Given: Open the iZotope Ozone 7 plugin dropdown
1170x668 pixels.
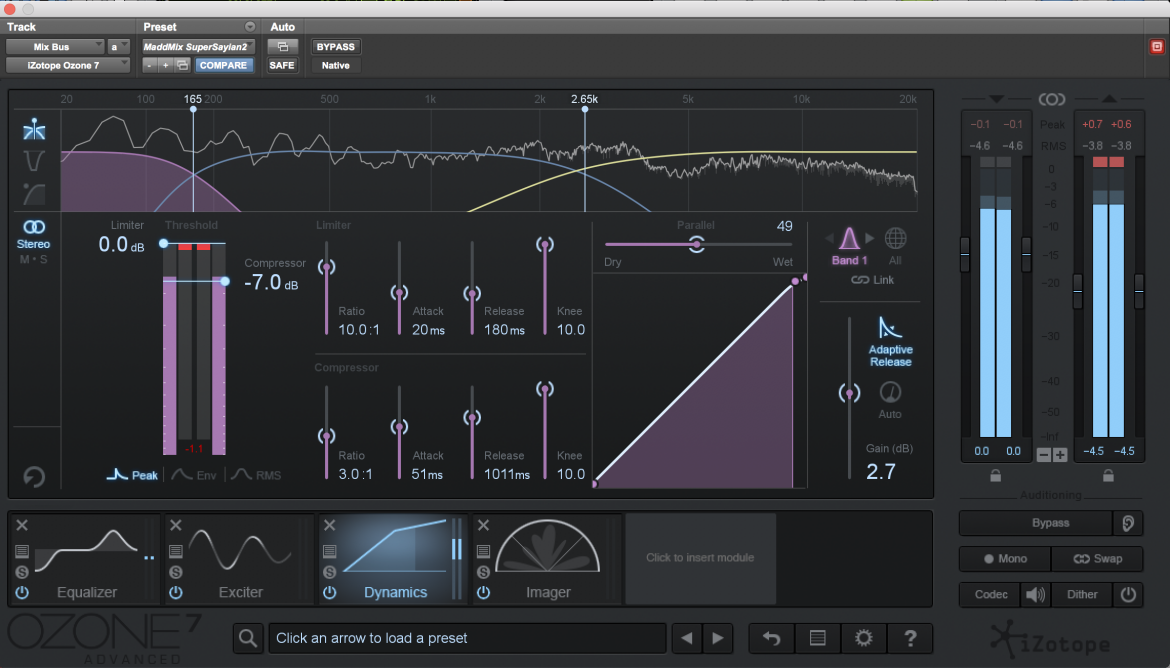Looking at the screenshot, I should pos(68,65).
